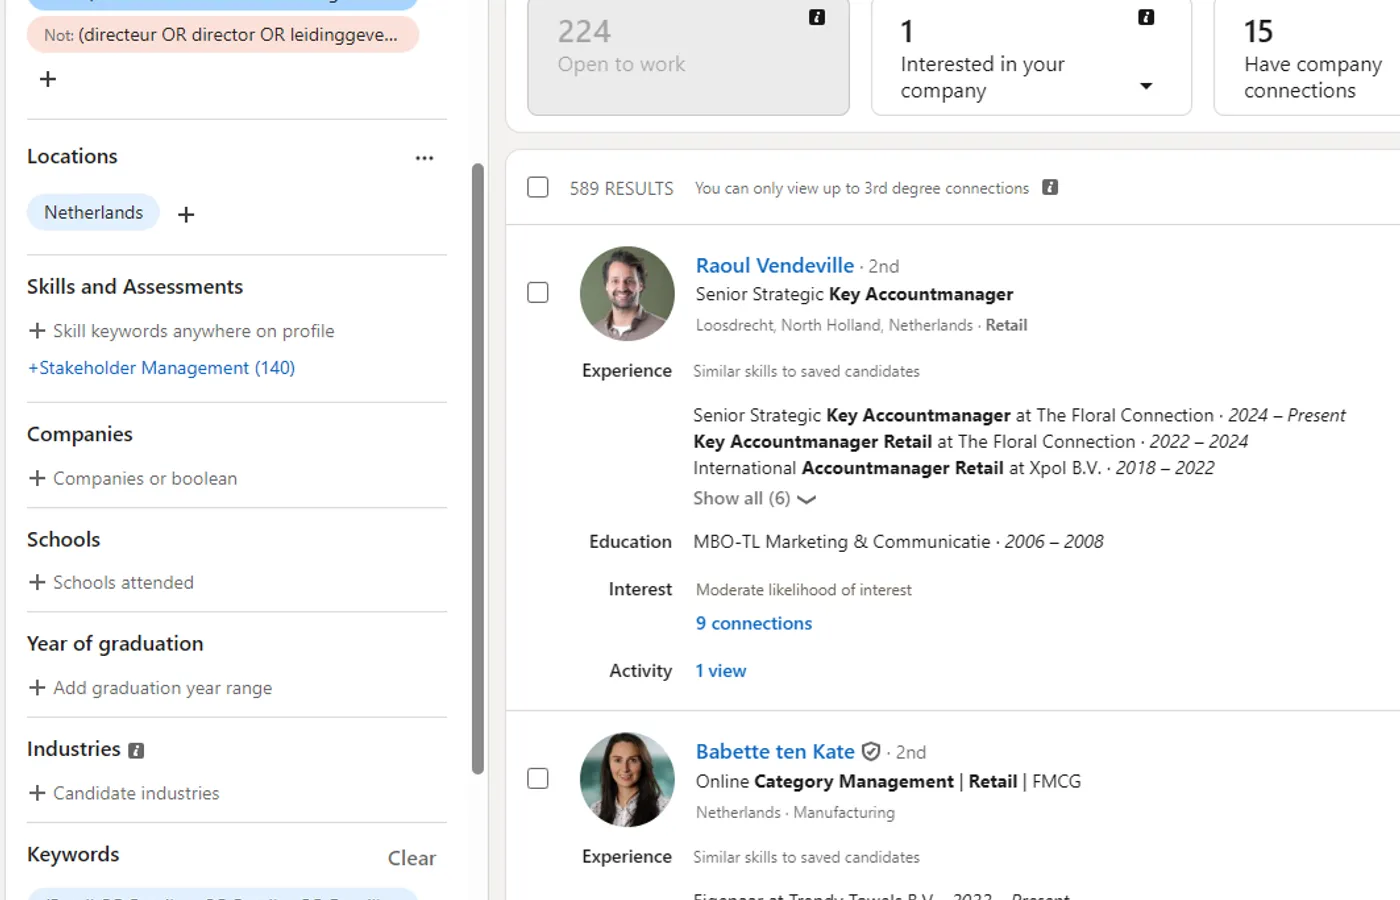The height and width of the screenshot is (900, 1400).
Task: Add Stakeholder Management skill filter
Action: pos(161,368)
